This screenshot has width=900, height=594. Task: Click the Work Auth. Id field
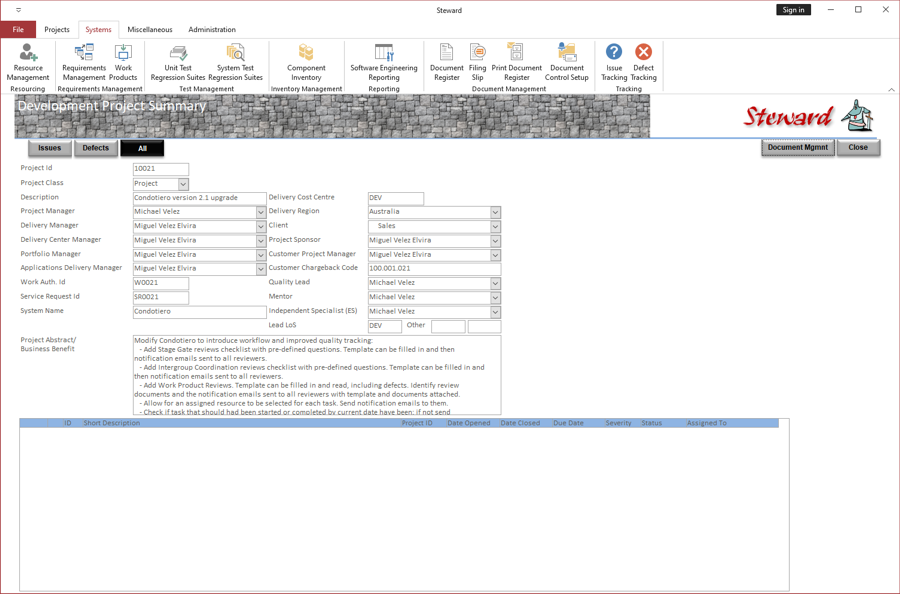pyautogui.click(x=161, y=283)
